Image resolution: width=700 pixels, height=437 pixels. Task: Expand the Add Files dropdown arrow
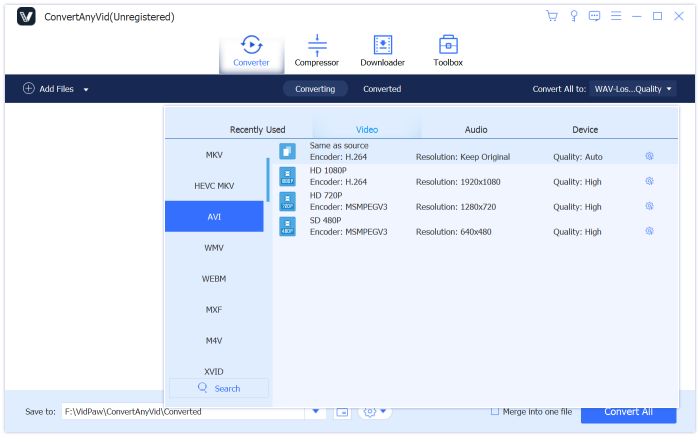[86, 89]
